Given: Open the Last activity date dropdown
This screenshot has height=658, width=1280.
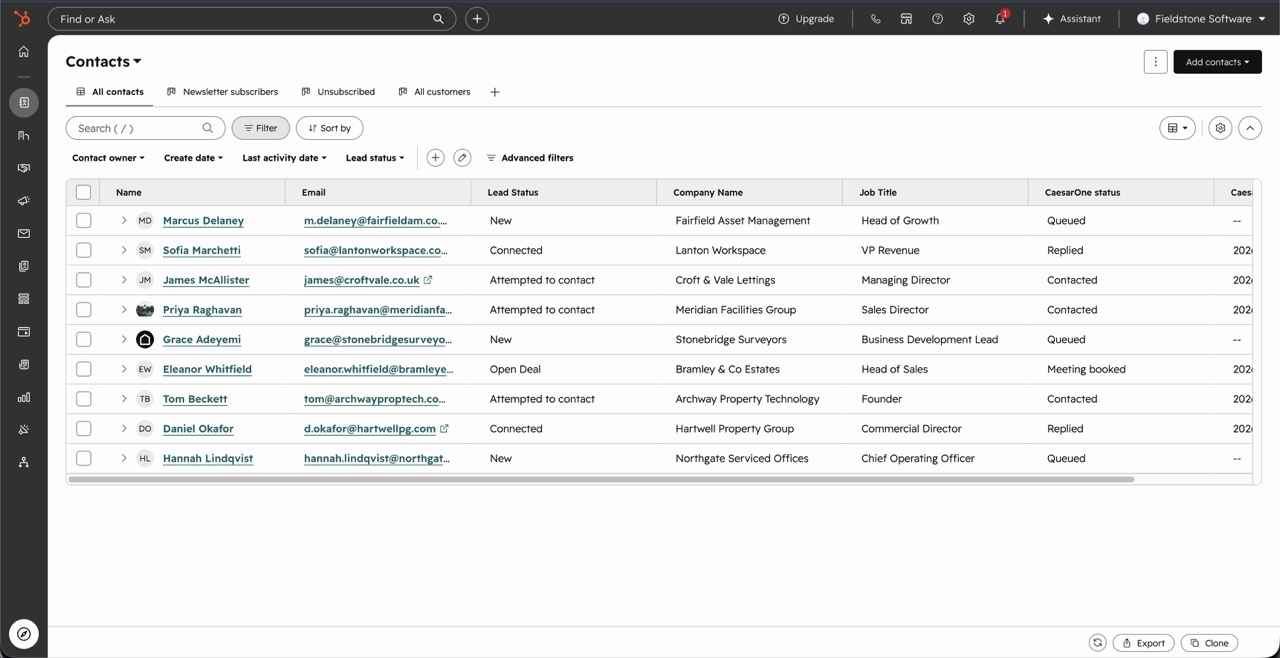Looking at the screenshot, I should click(x=284, y=158).
